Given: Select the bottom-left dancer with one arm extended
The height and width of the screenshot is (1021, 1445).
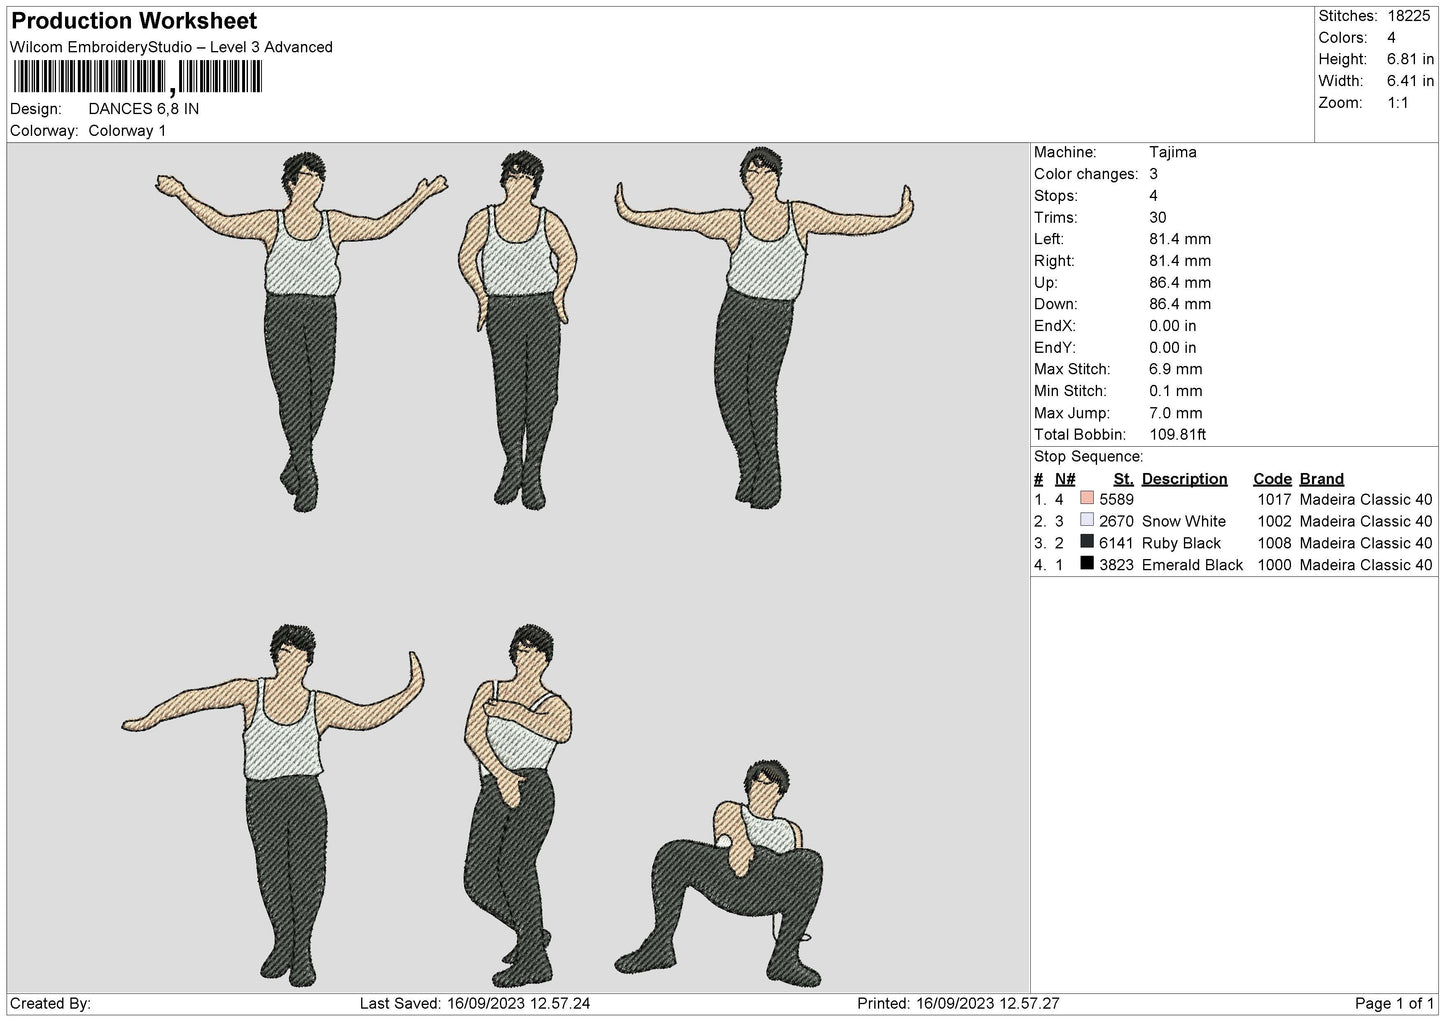Looking at the screenshot, I should click(275, 807).
